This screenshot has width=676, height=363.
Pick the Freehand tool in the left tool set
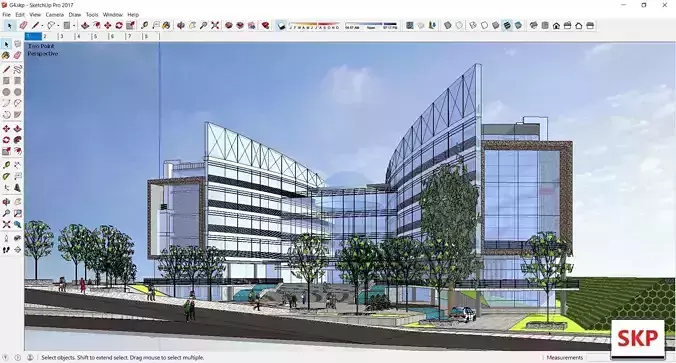[x=17, y=69]
